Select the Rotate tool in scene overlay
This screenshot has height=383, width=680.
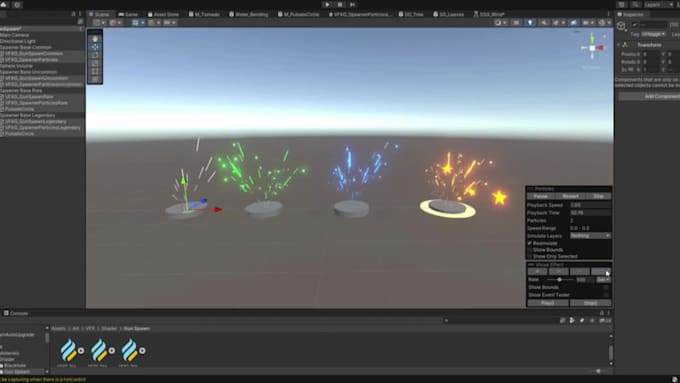[x=95, y=55]
